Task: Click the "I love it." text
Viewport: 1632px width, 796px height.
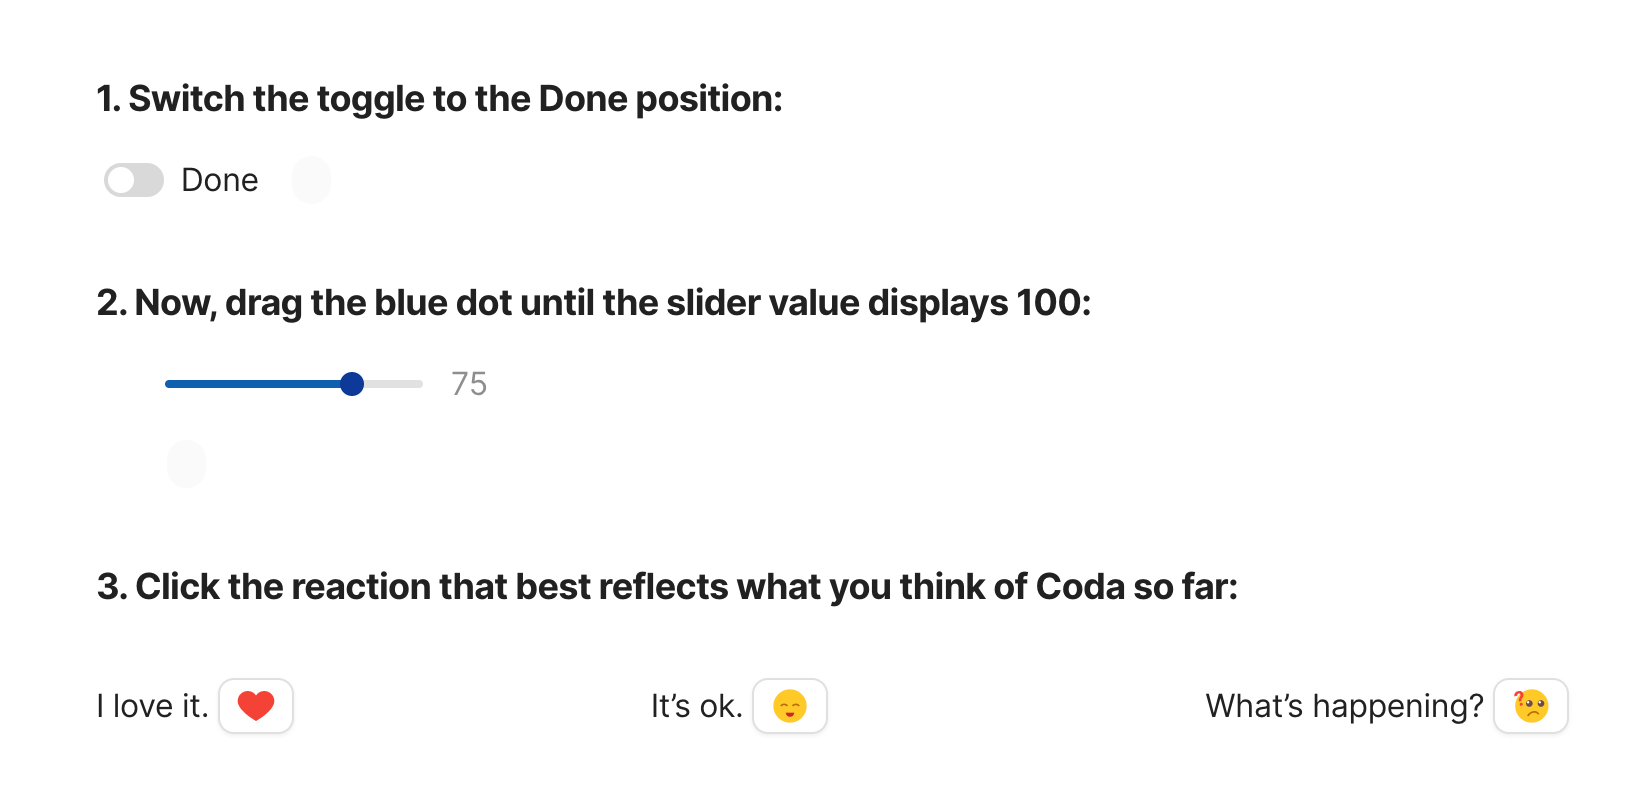Action: [152, 706]
